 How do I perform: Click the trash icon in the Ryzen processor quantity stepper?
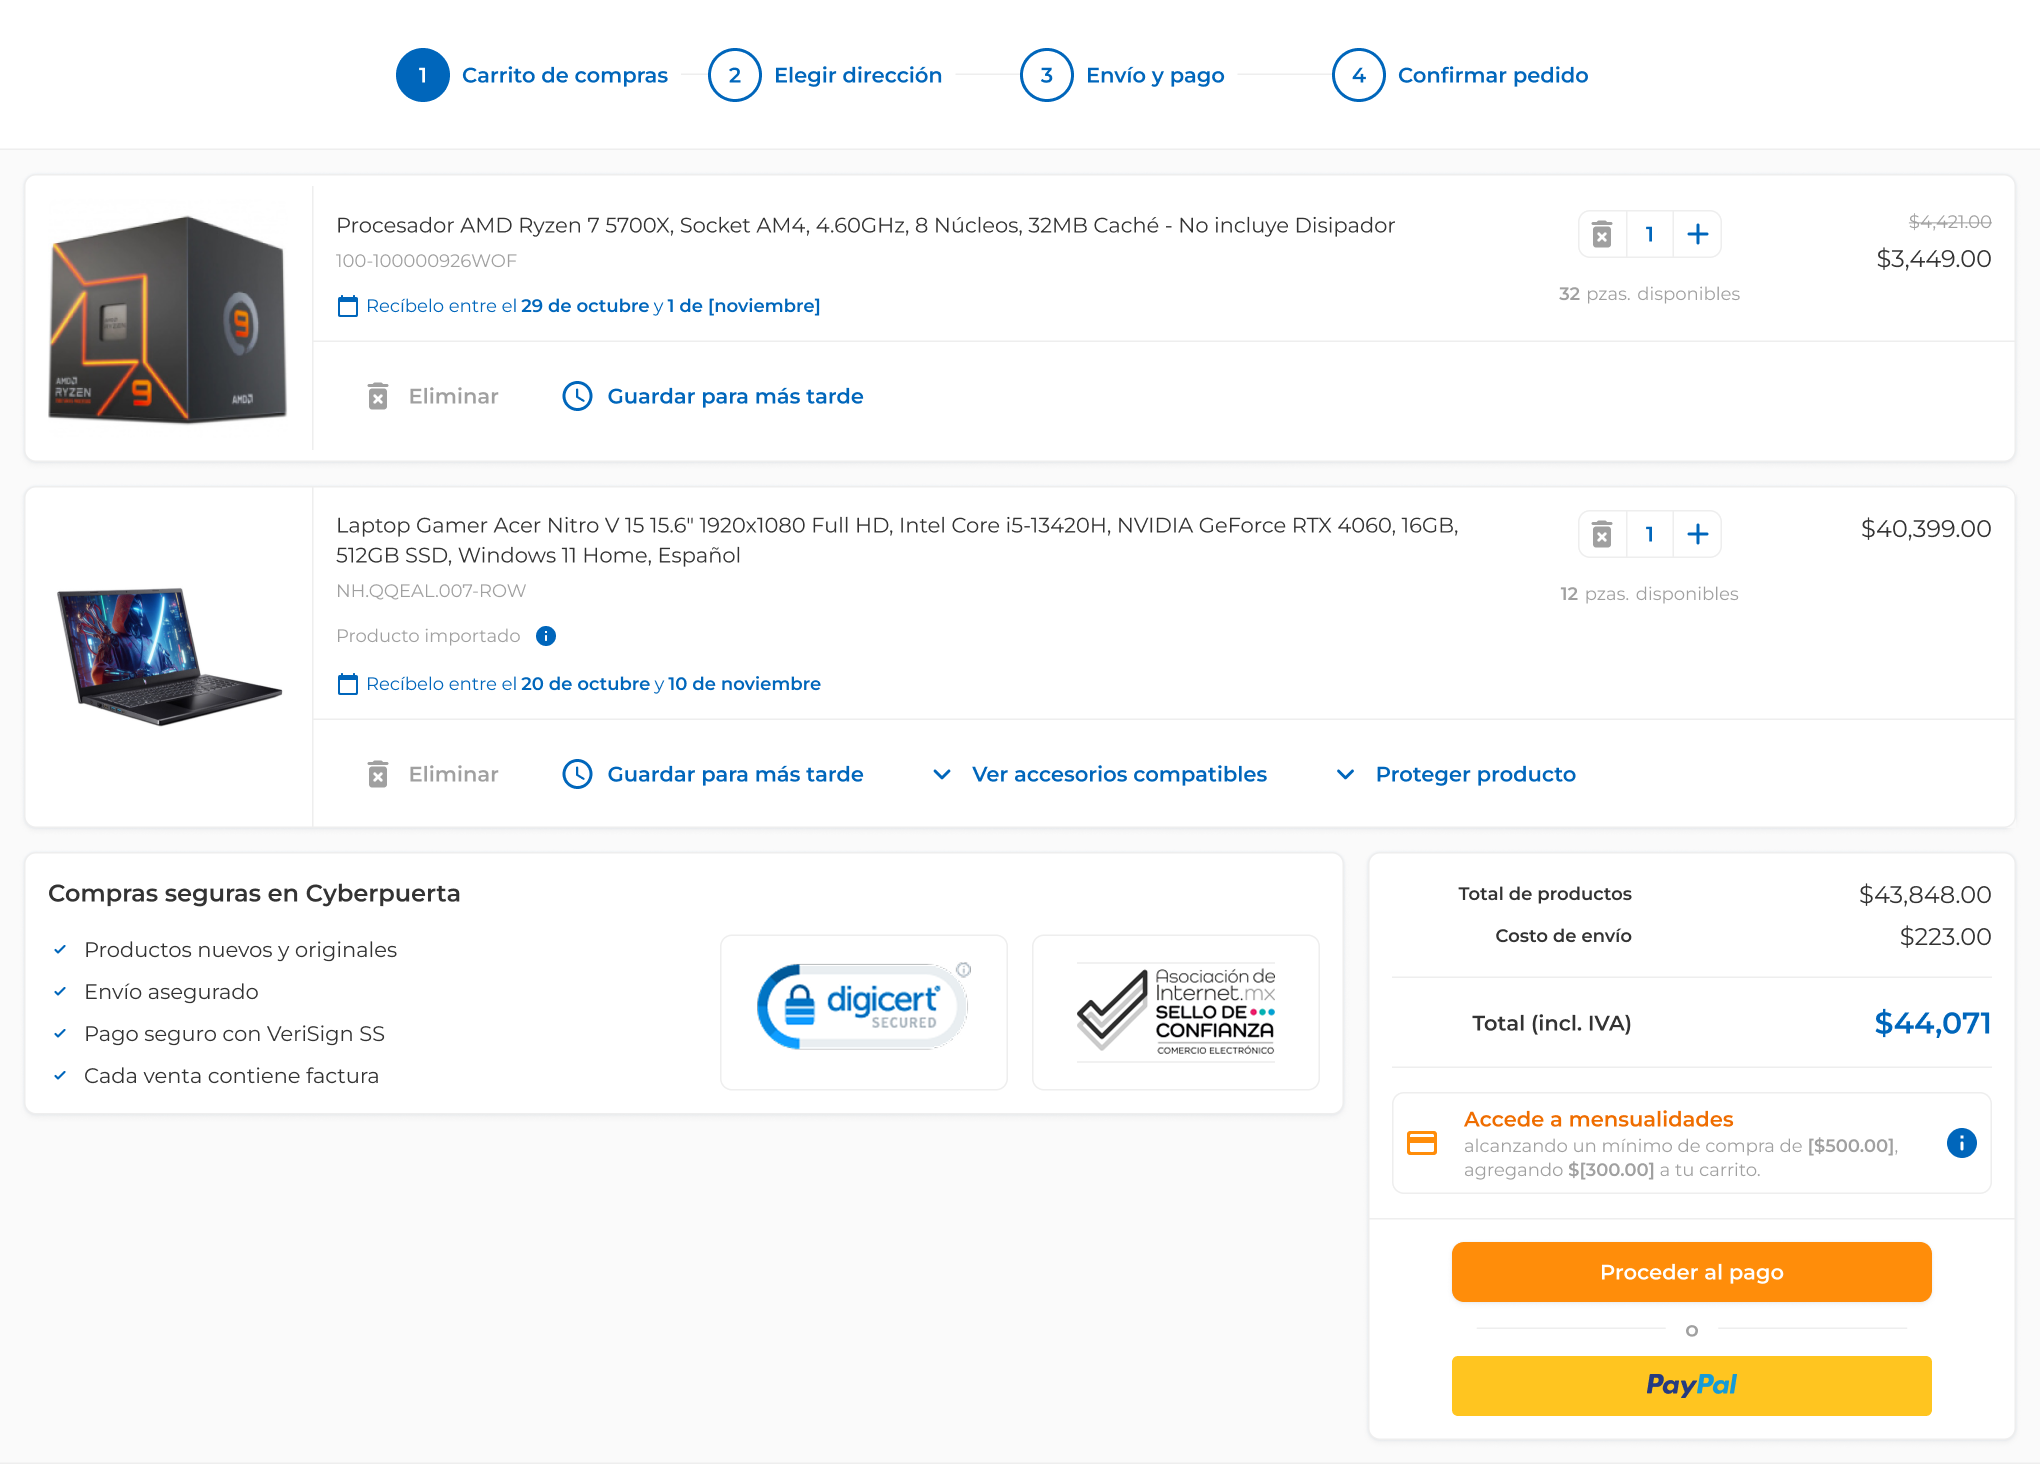pyautogui.click(x=1603, y=233)
